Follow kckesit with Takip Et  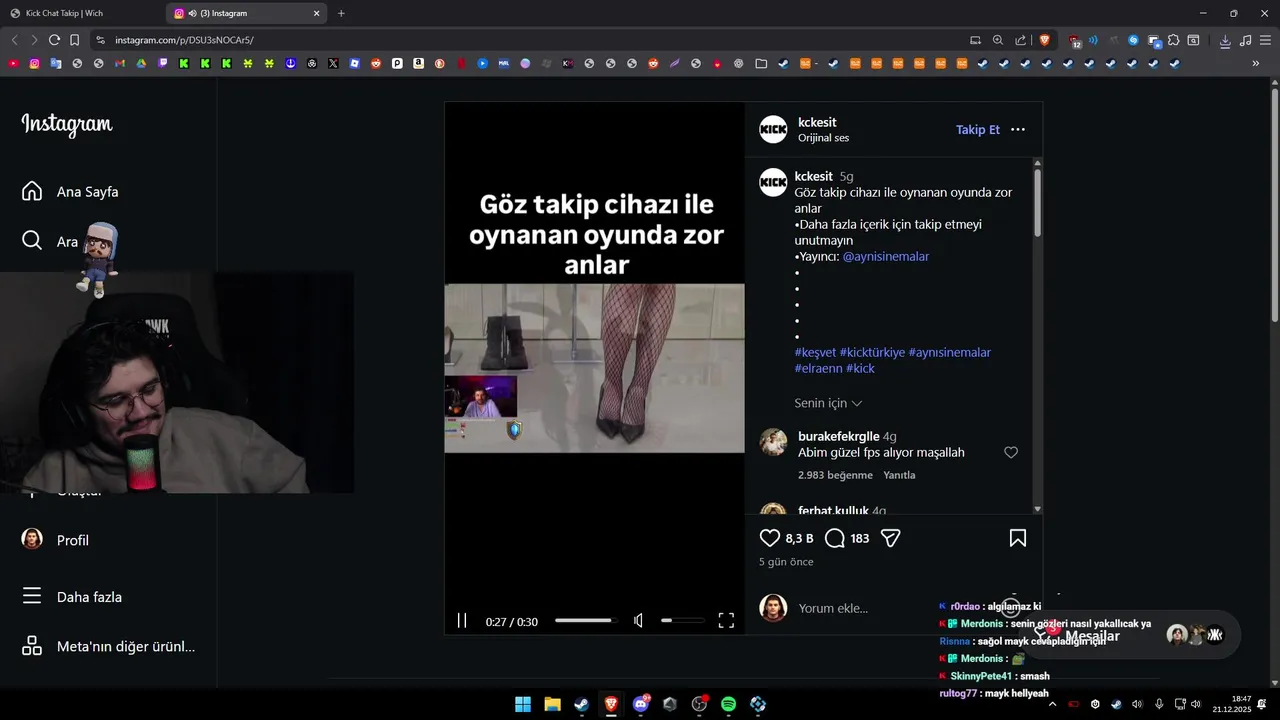[x=977, y=130]
